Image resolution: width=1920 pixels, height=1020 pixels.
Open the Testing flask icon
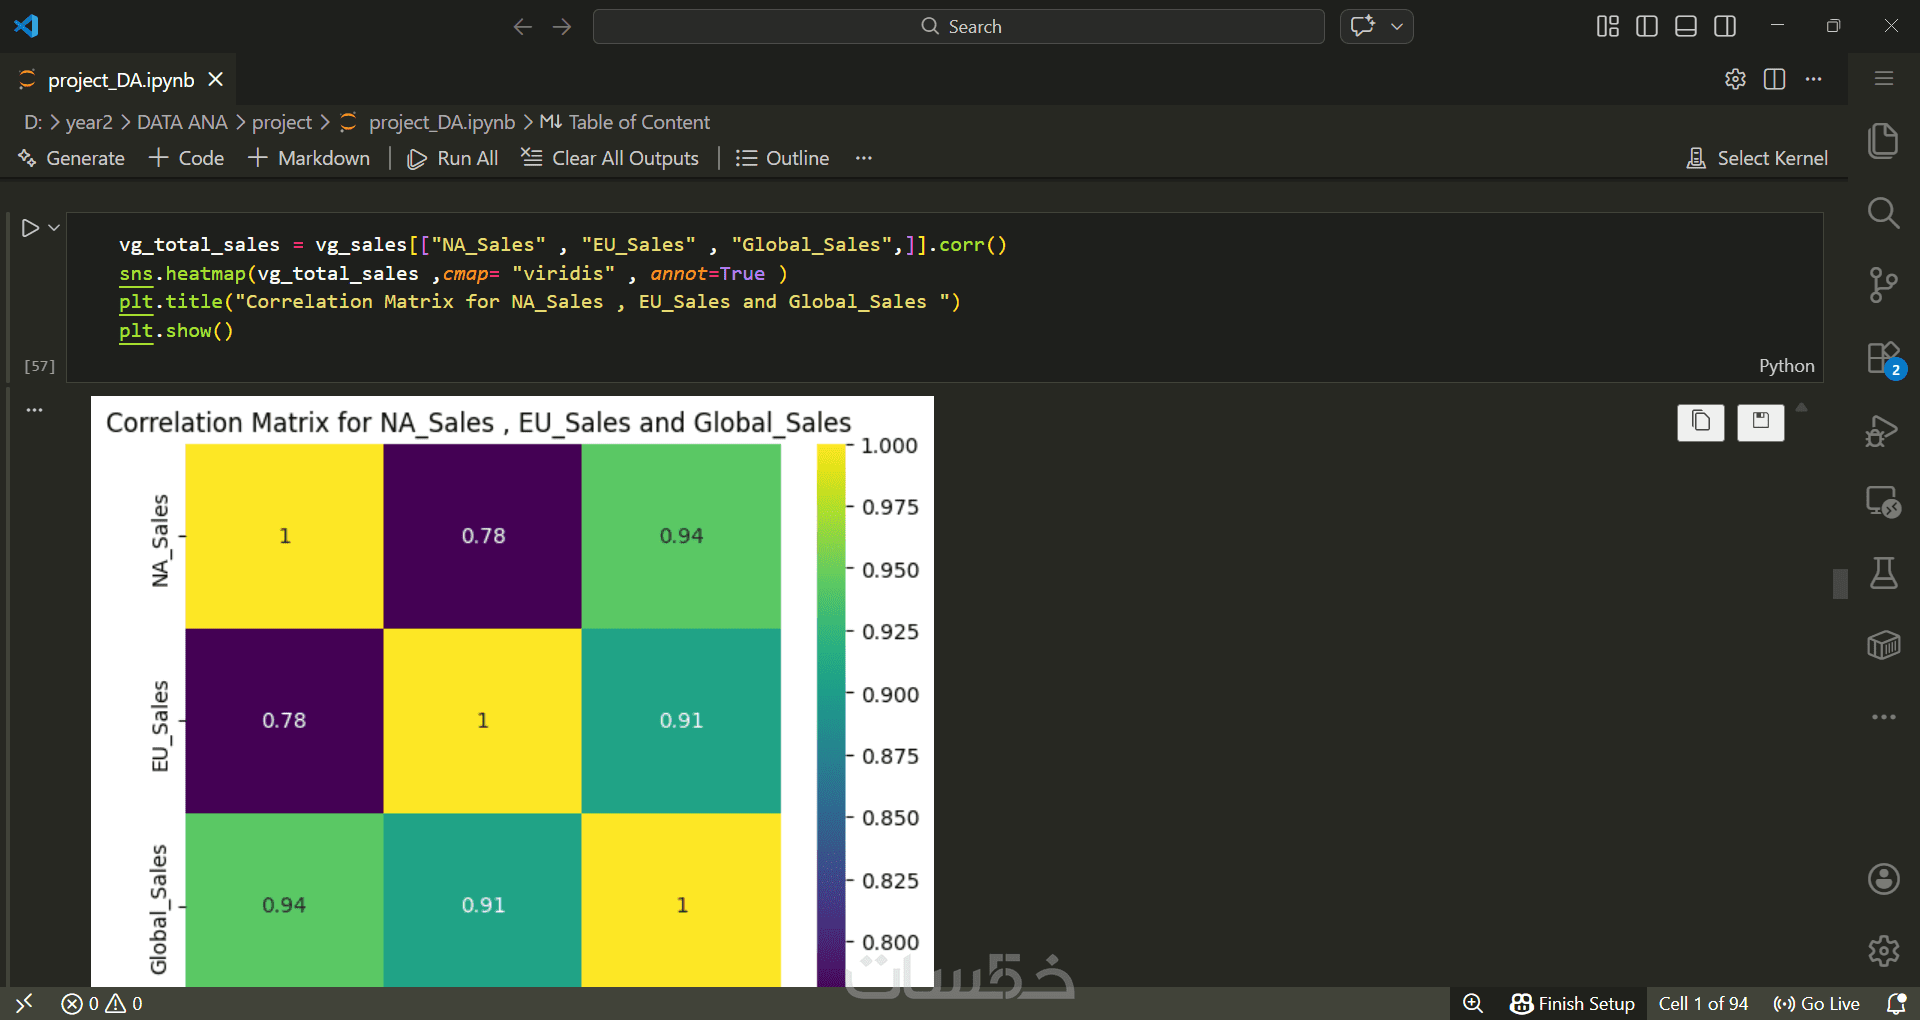pyautogui.click(x=1883, y=573)
